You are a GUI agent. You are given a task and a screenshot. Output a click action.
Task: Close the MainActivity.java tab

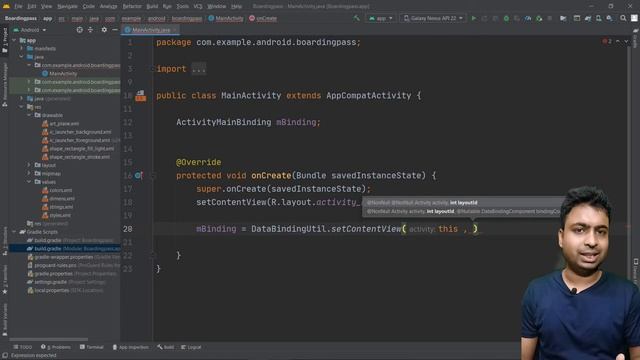click(175, 30)
